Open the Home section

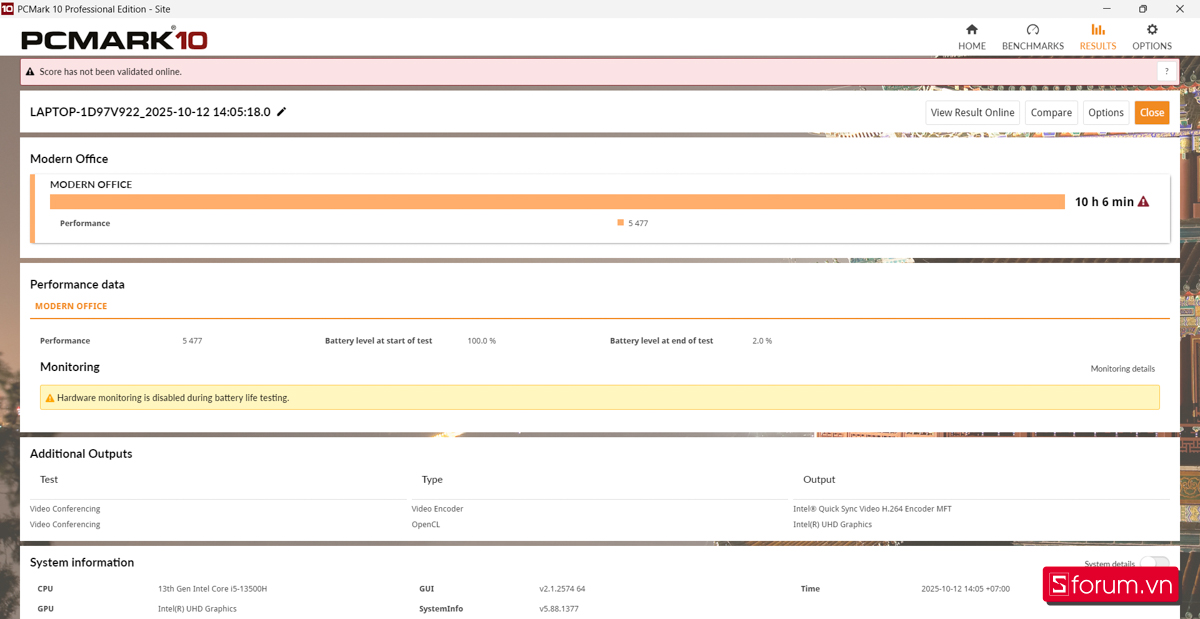[x=971, y=37]
